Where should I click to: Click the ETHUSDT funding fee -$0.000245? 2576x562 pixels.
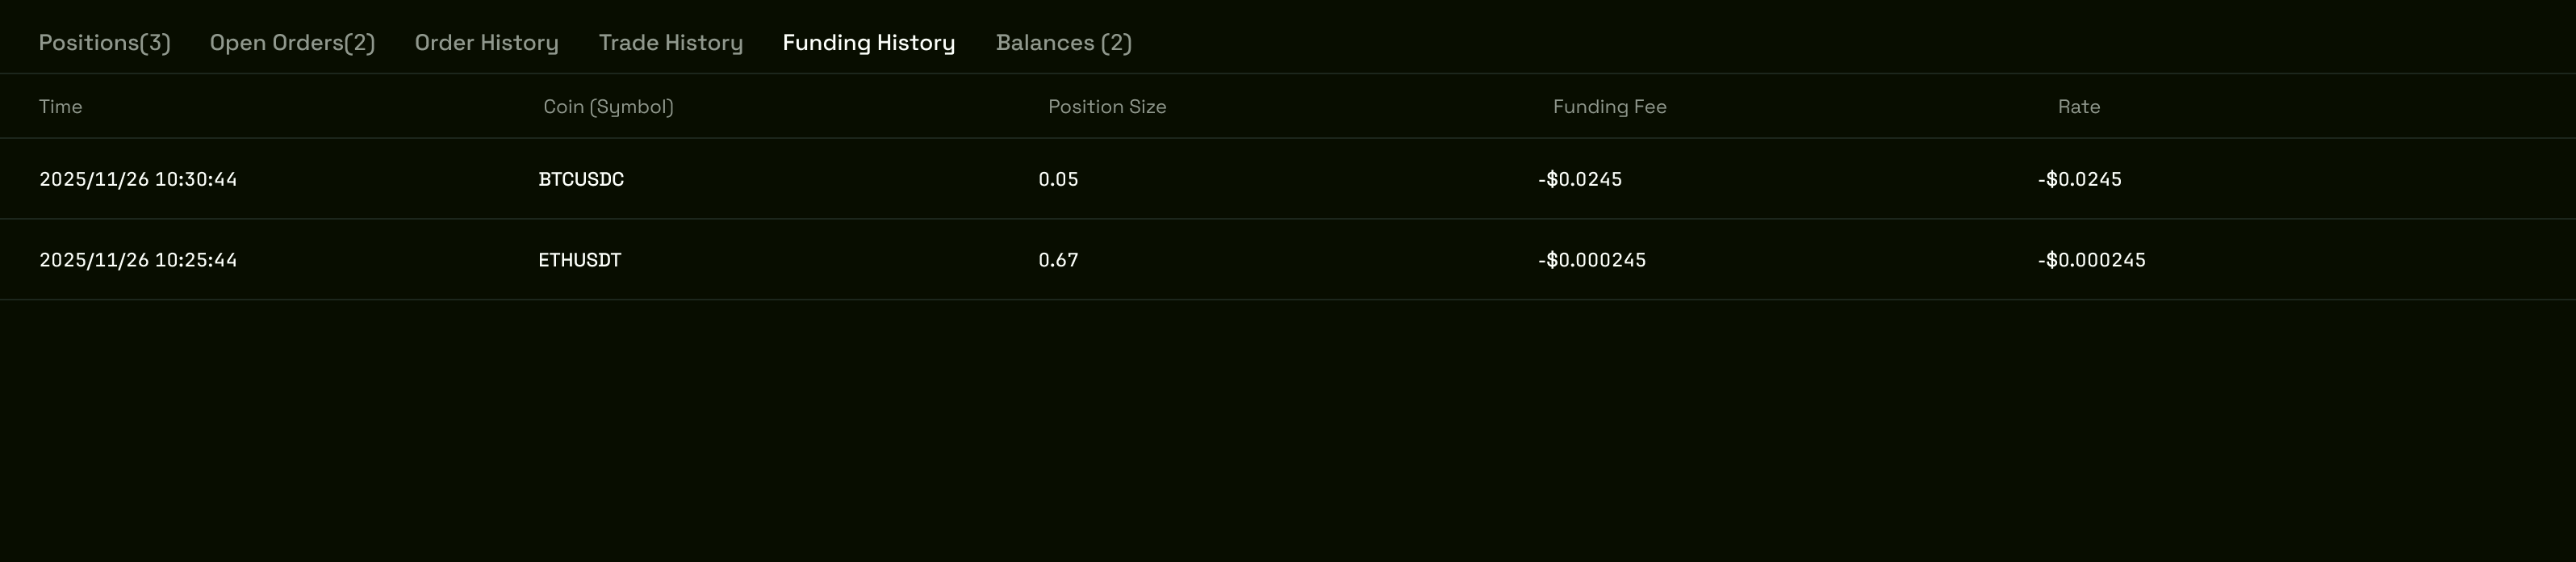click(1592, 261)
